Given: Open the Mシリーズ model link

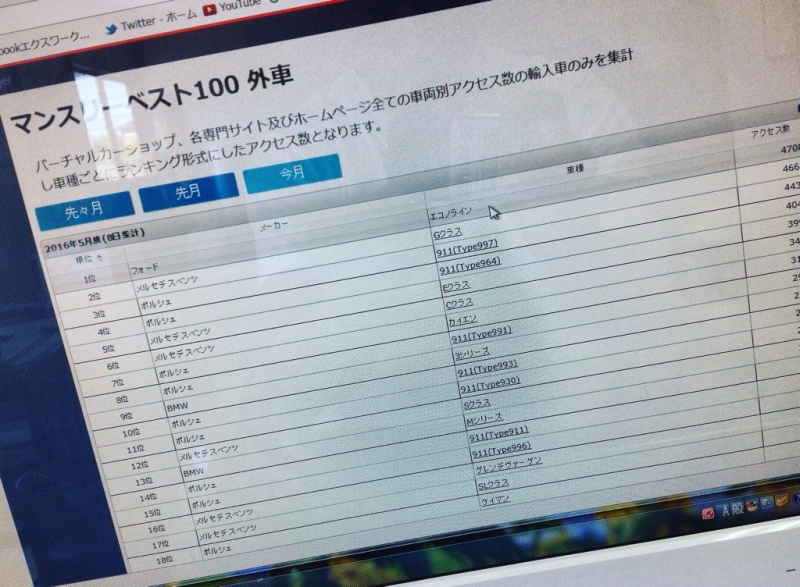Looking at the screenshot, I should click(x=484, y=420).
